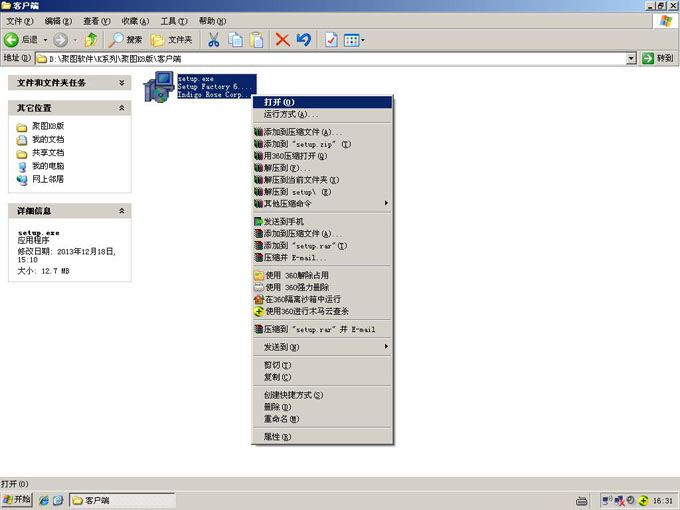Select the setup.exe file icon
The image size is (680, 510).
click(158, 88)
